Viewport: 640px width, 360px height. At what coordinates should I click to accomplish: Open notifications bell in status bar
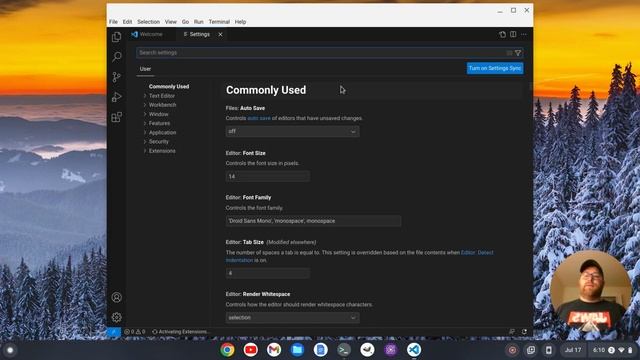[524, 332]
